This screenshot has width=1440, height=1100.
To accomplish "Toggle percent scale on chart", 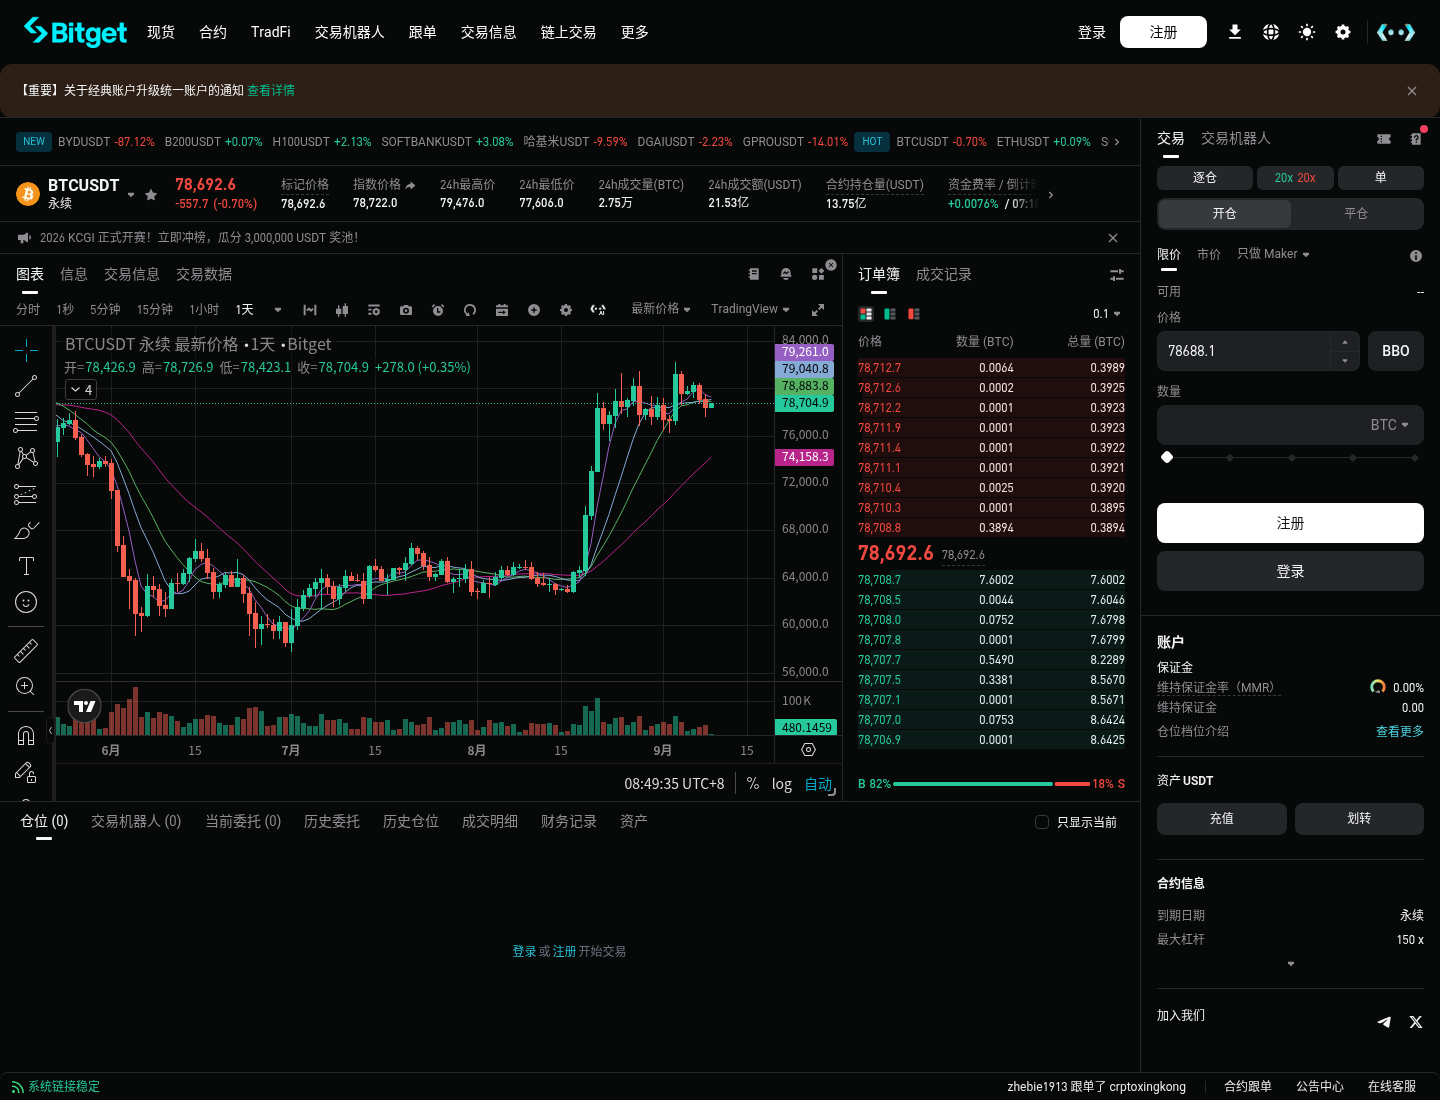I will (753, 784).
